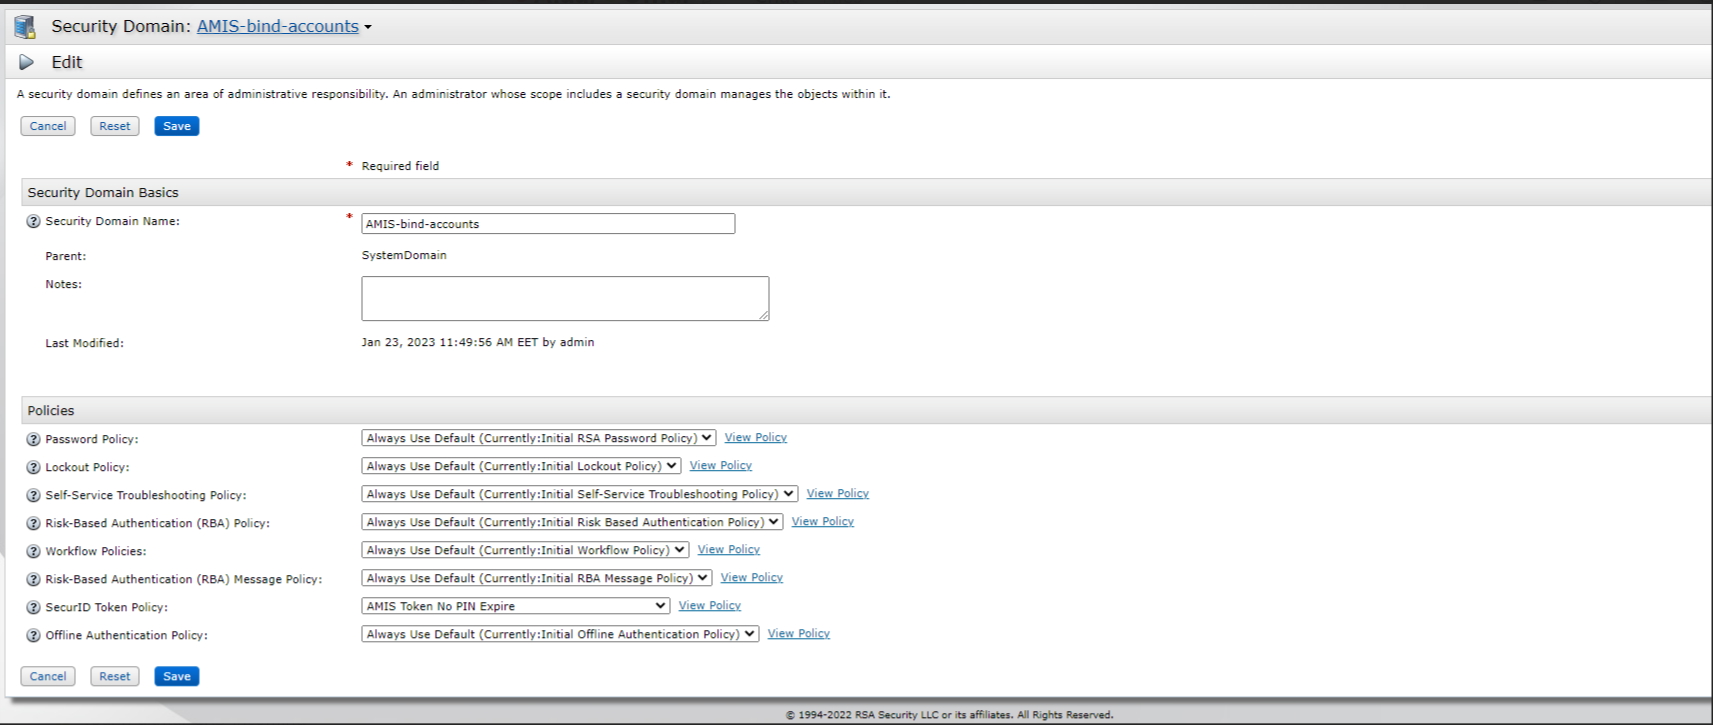Screen dimensions: 1713x725
Task: Open the SecurID Token Policy dropdown
Action: point(515,606)
